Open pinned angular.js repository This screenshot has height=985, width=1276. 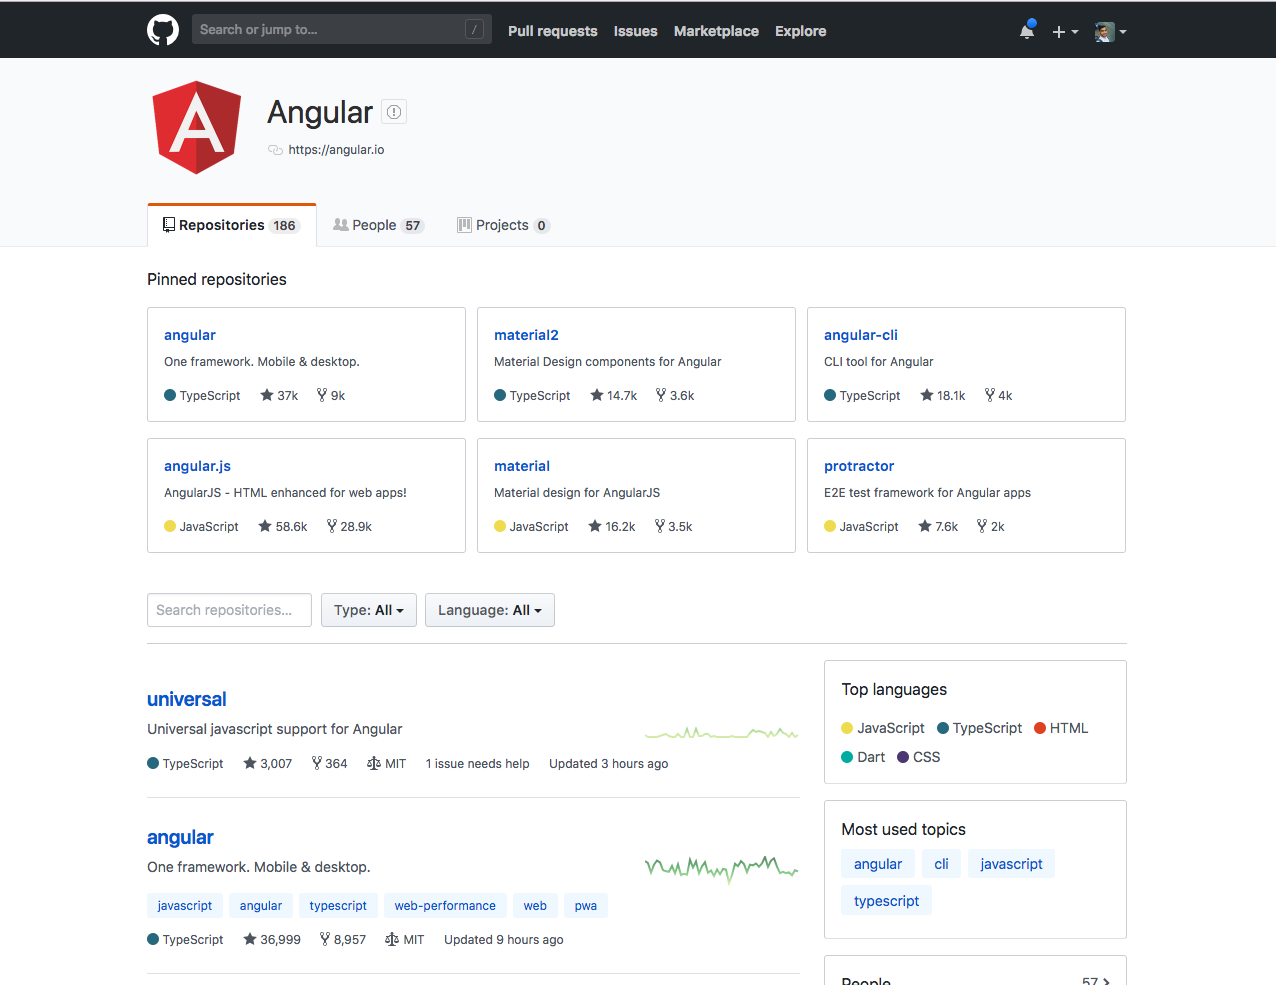click(197, 466)
